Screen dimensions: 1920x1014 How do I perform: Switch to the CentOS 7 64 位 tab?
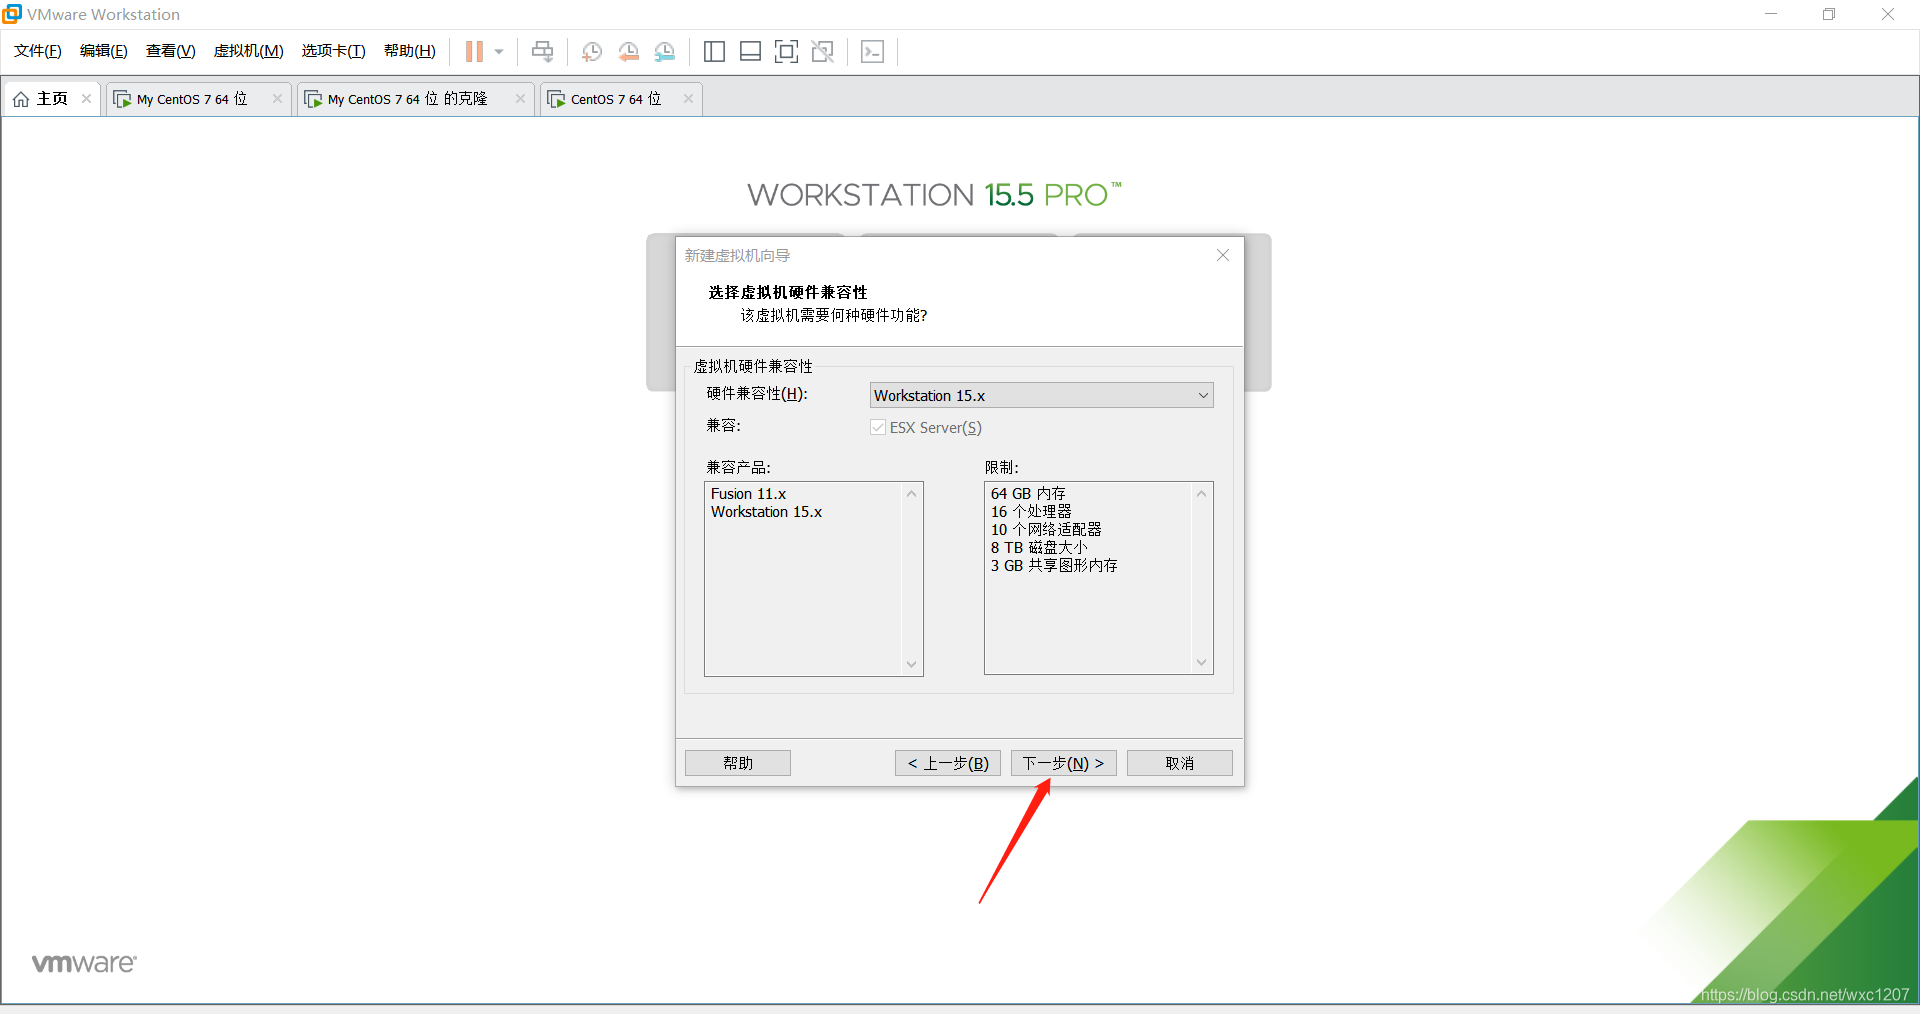[620, 99]
